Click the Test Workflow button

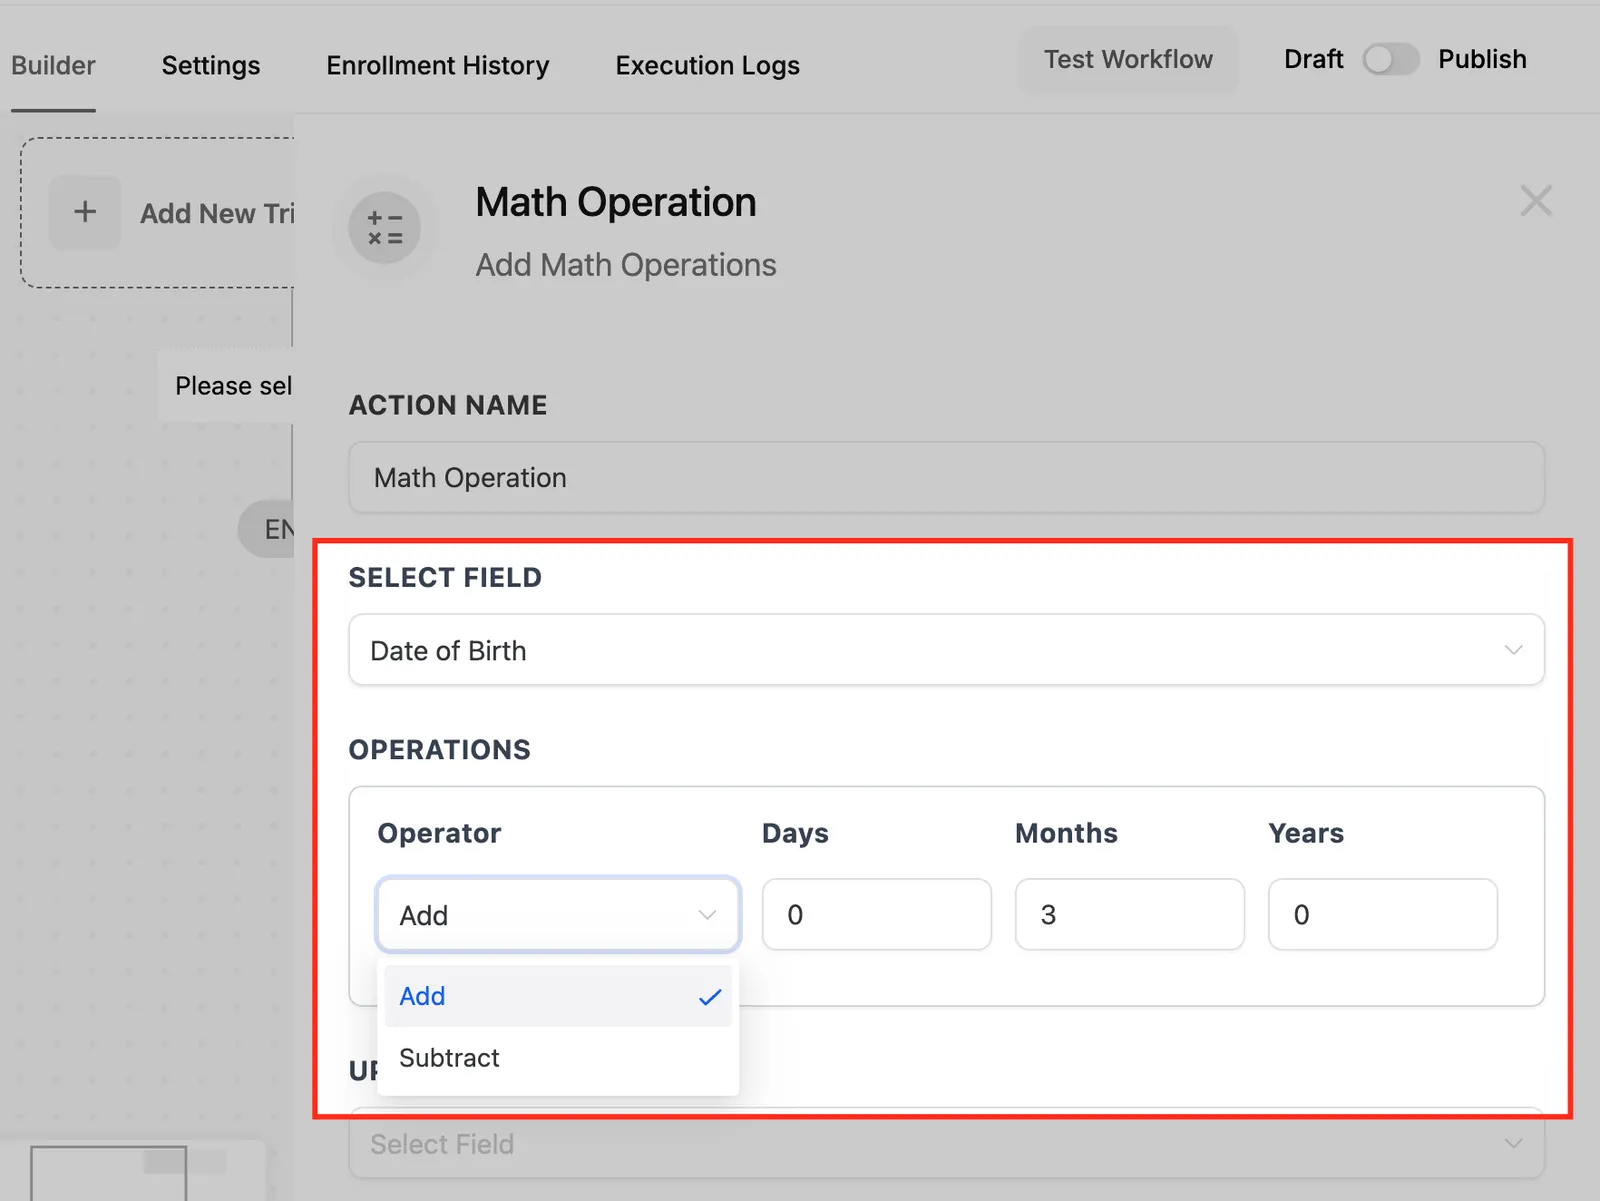click(x=1128, y=60)
